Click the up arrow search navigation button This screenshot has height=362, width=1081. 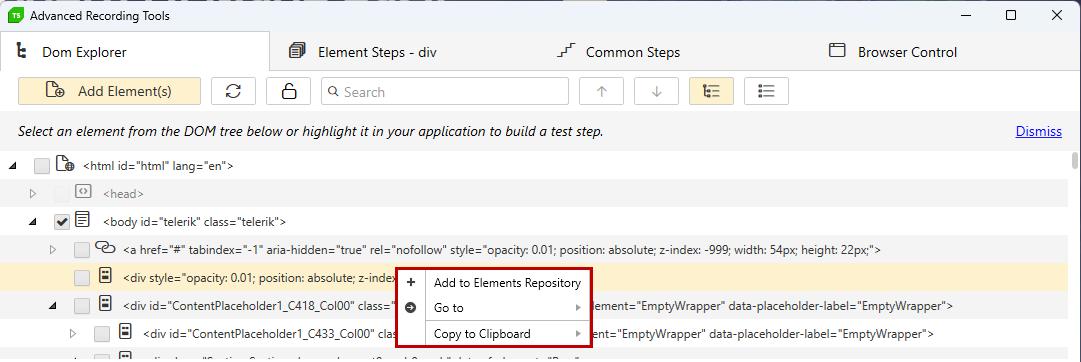(601, 91)
